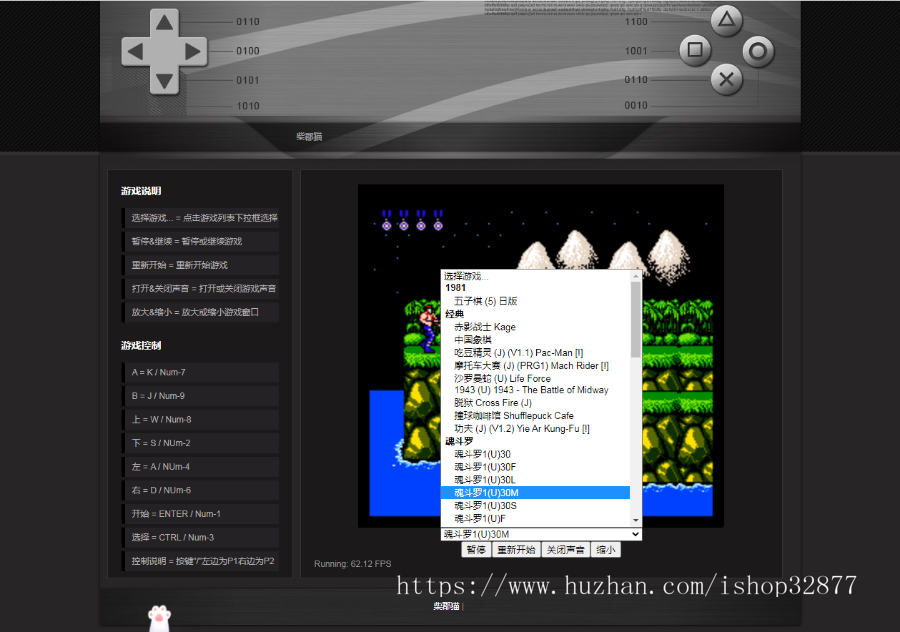The height and width of the screenshot is (632, 900).
Task: Click 开始 = ENTER / Num-1 row
Action: (200, 514)
